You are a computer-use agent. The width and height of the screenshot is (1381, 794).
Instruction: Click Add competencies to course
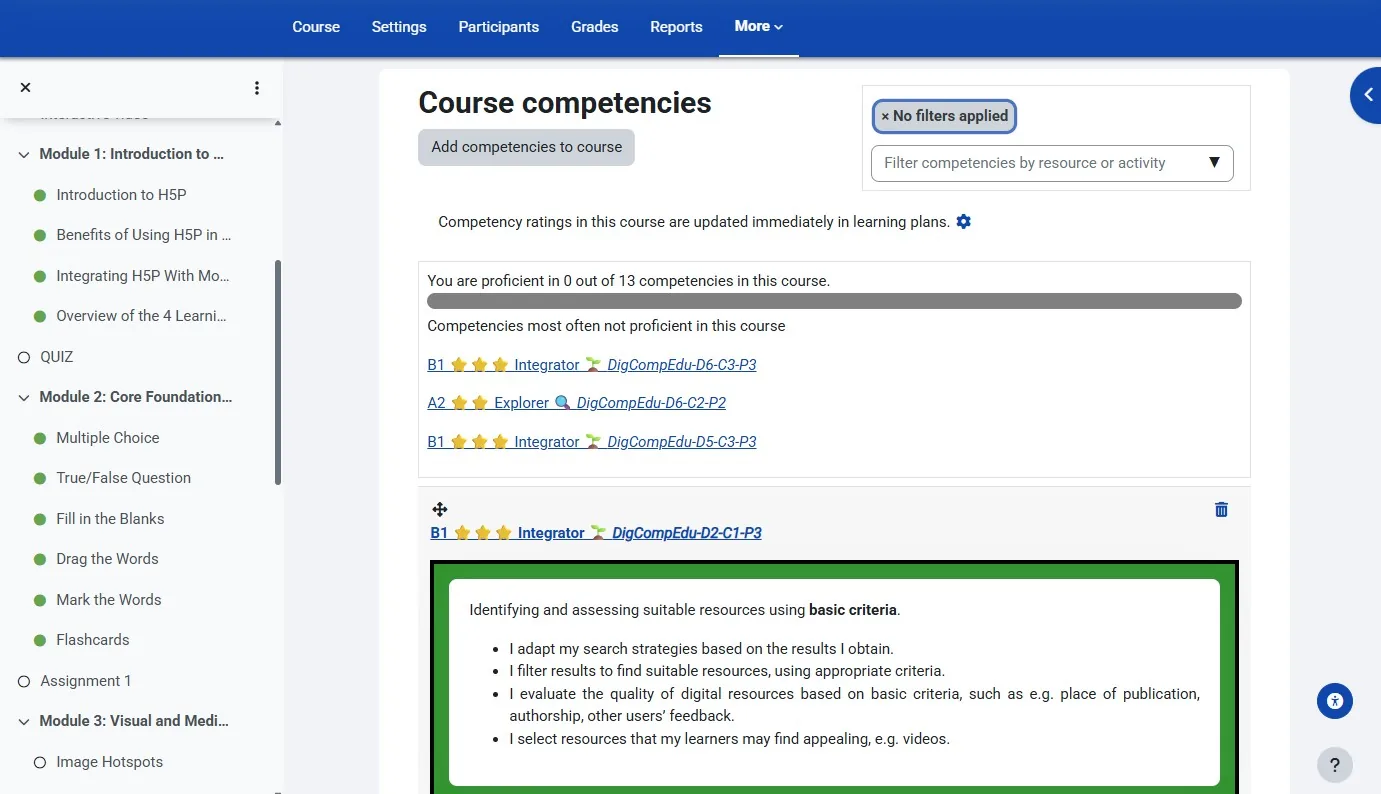(526, 147)
